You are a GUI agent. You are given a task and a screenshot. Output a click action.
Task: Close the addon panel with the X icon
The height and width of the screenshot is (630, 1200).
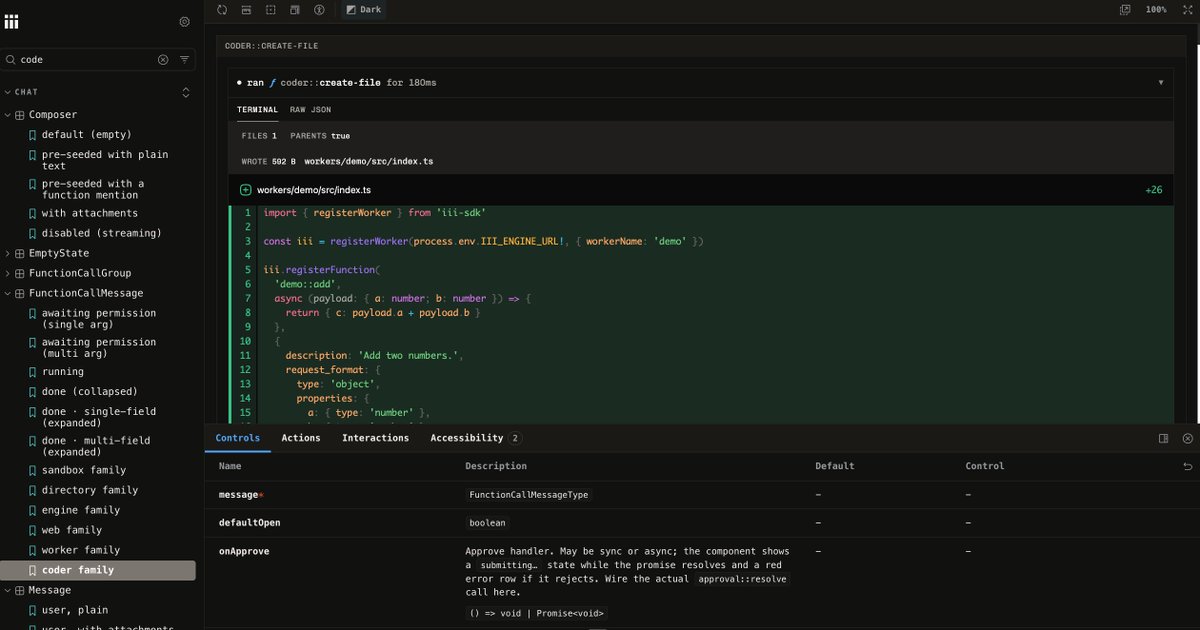(1187, 438)
